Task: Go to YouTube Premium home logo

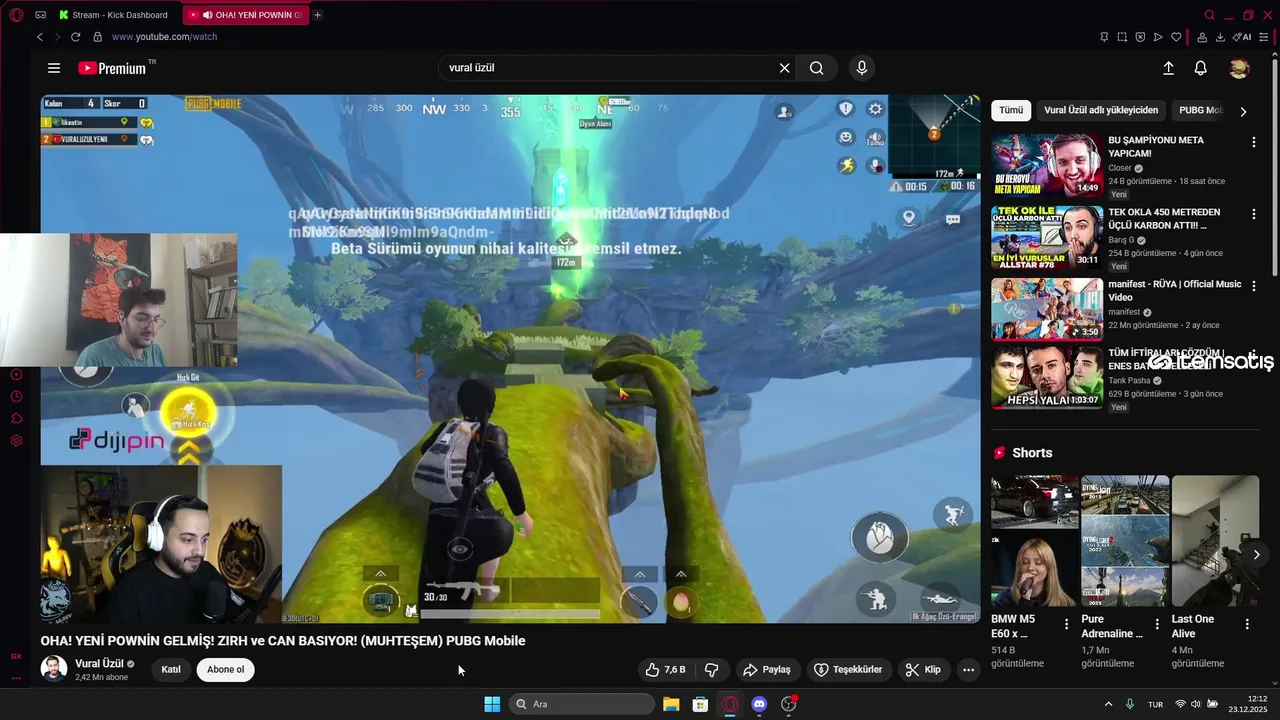Action: tap(112, 68)
